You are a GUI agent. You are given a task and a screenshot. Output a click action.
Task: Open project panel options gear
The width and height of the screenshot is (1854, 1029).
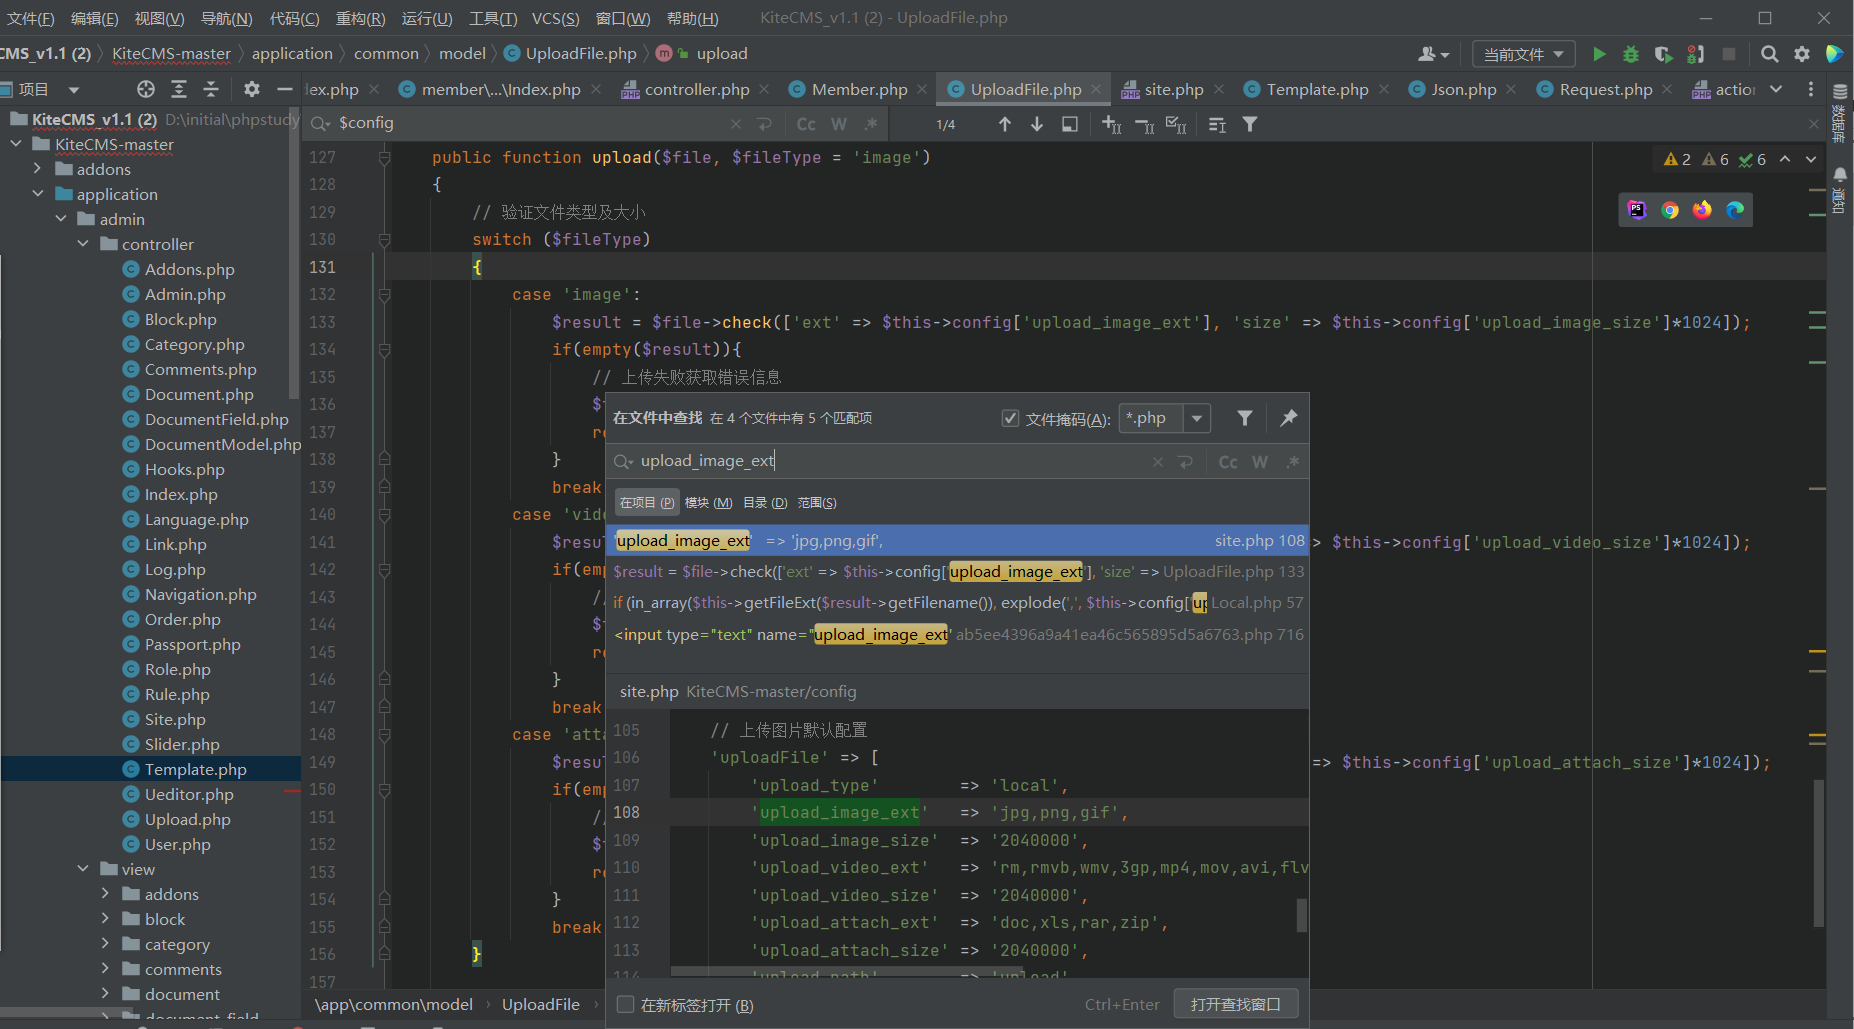[252, 89]
